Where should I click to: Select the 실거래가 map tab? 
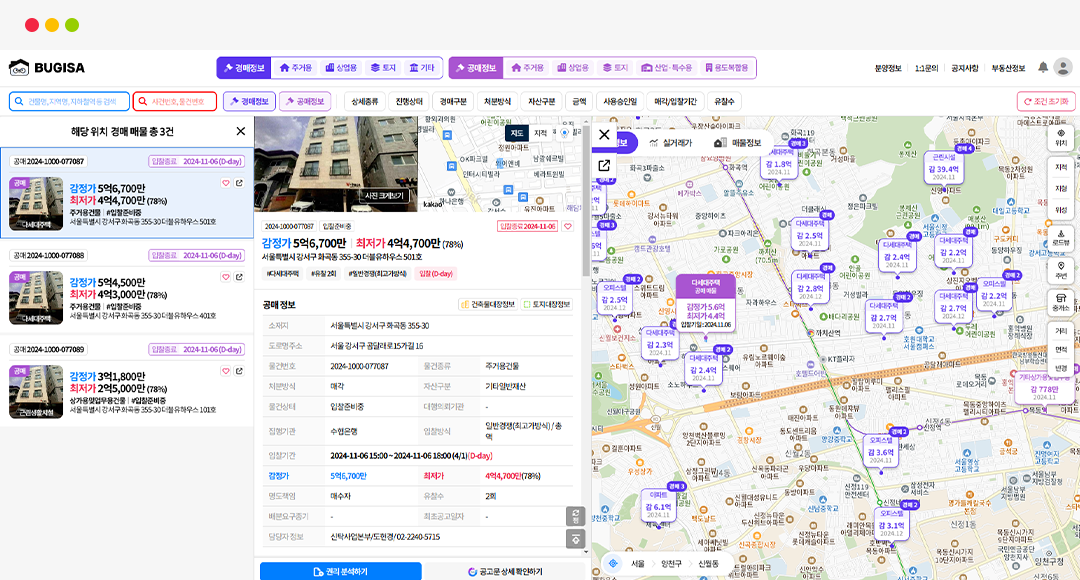click(671, 143)
